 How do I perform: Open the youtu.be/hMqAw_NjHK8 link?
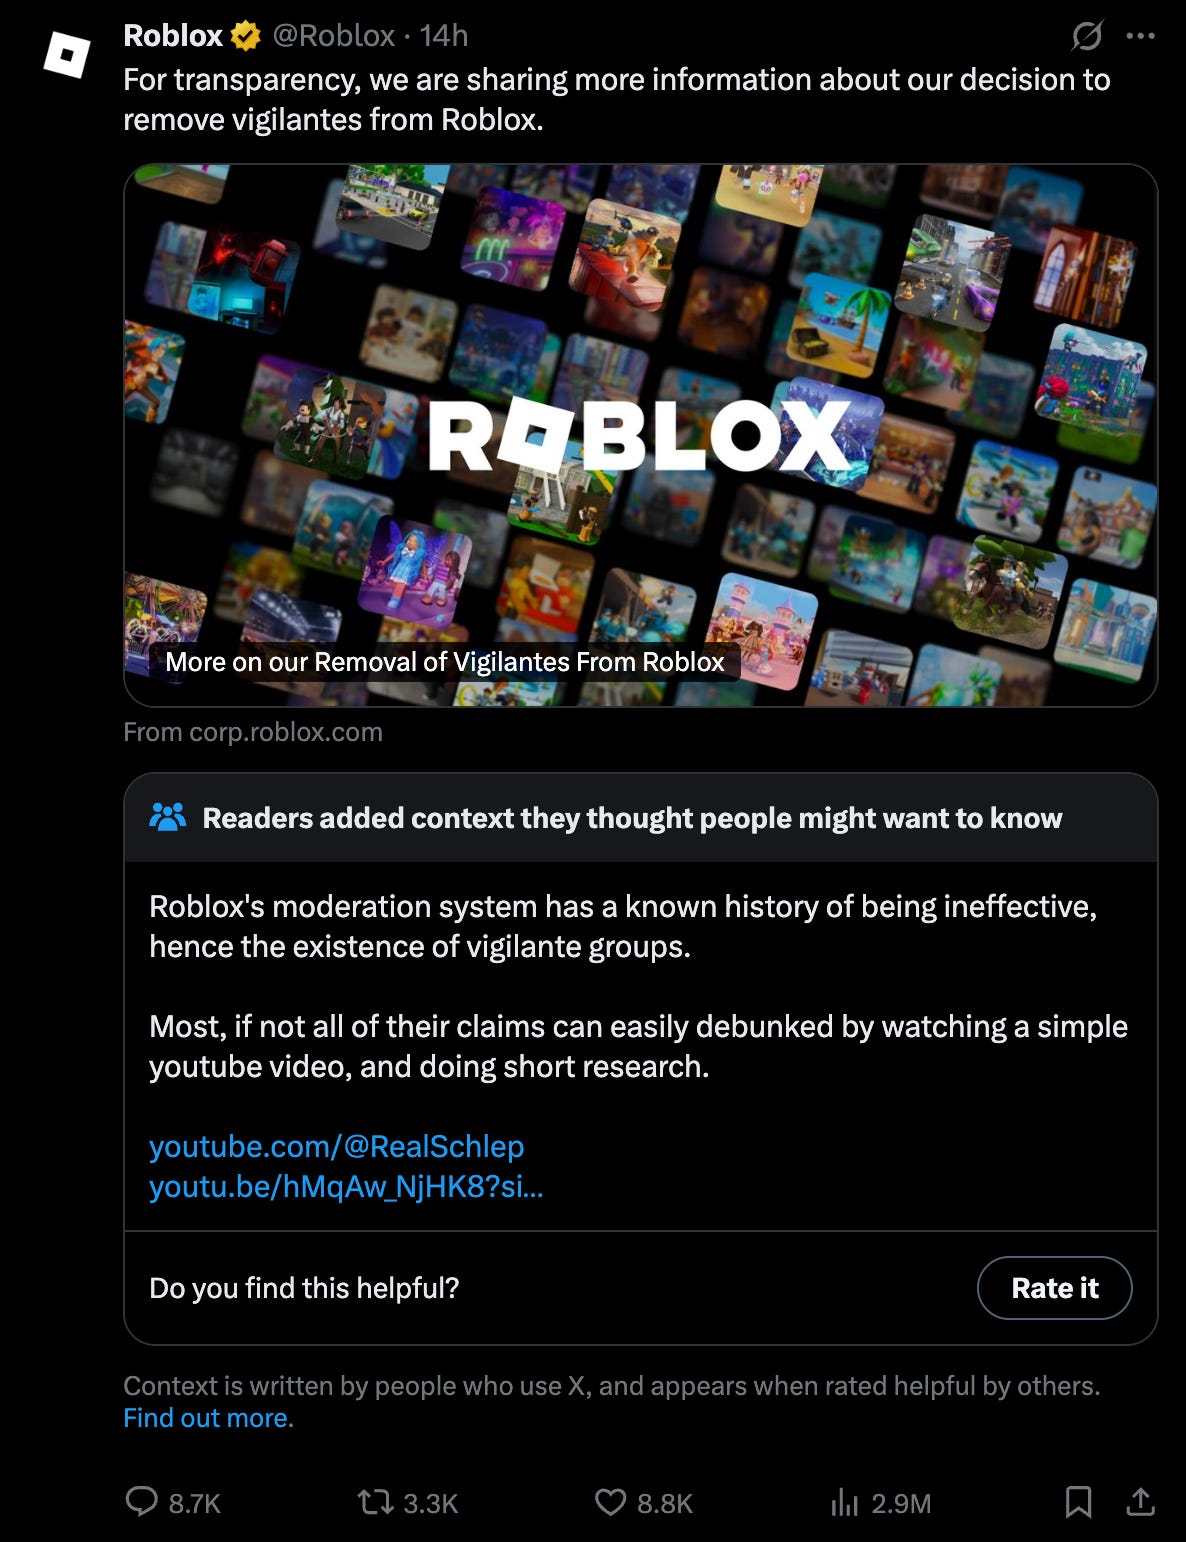346,1187
